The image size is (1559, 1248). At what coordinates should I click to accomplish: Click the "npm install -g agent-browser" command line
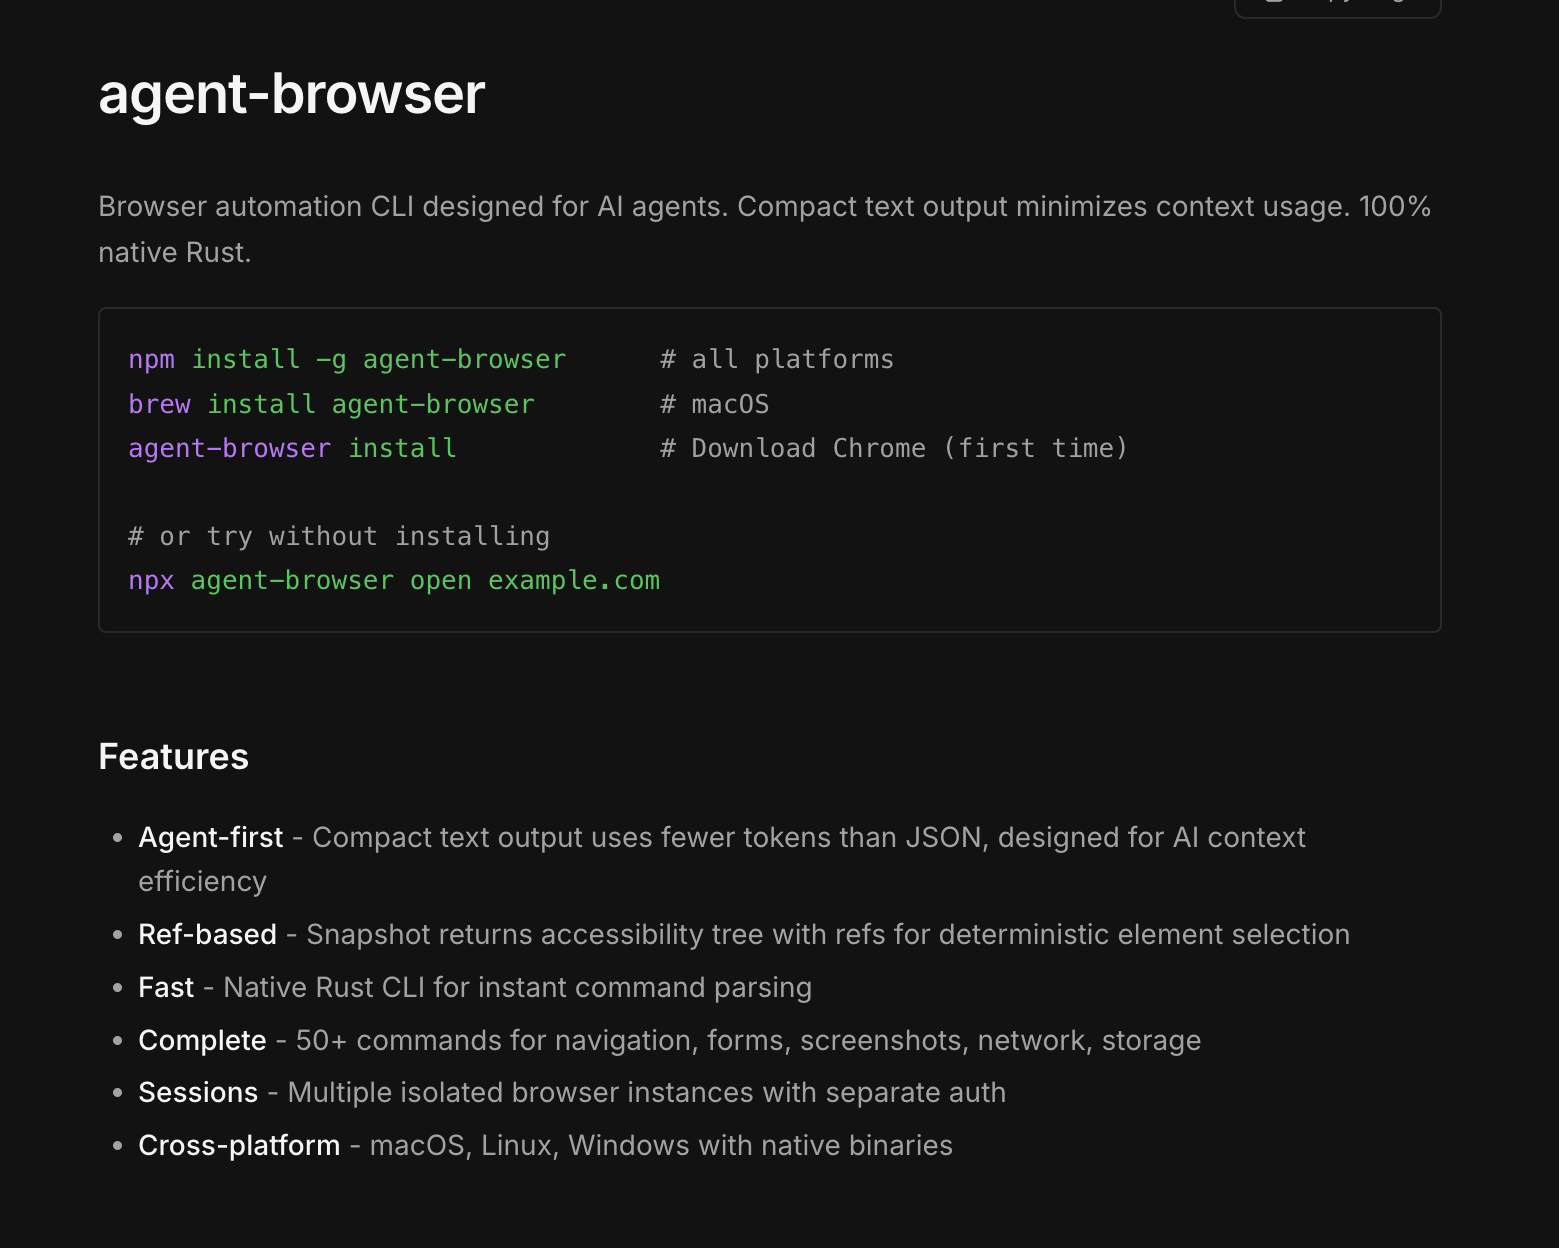(x=347, y=359)
